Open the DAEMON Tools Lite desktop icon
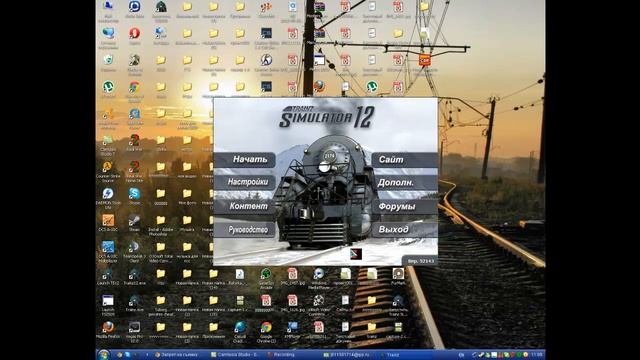The height and width of the screenshot is (360, 640). (x=108, y=198)
